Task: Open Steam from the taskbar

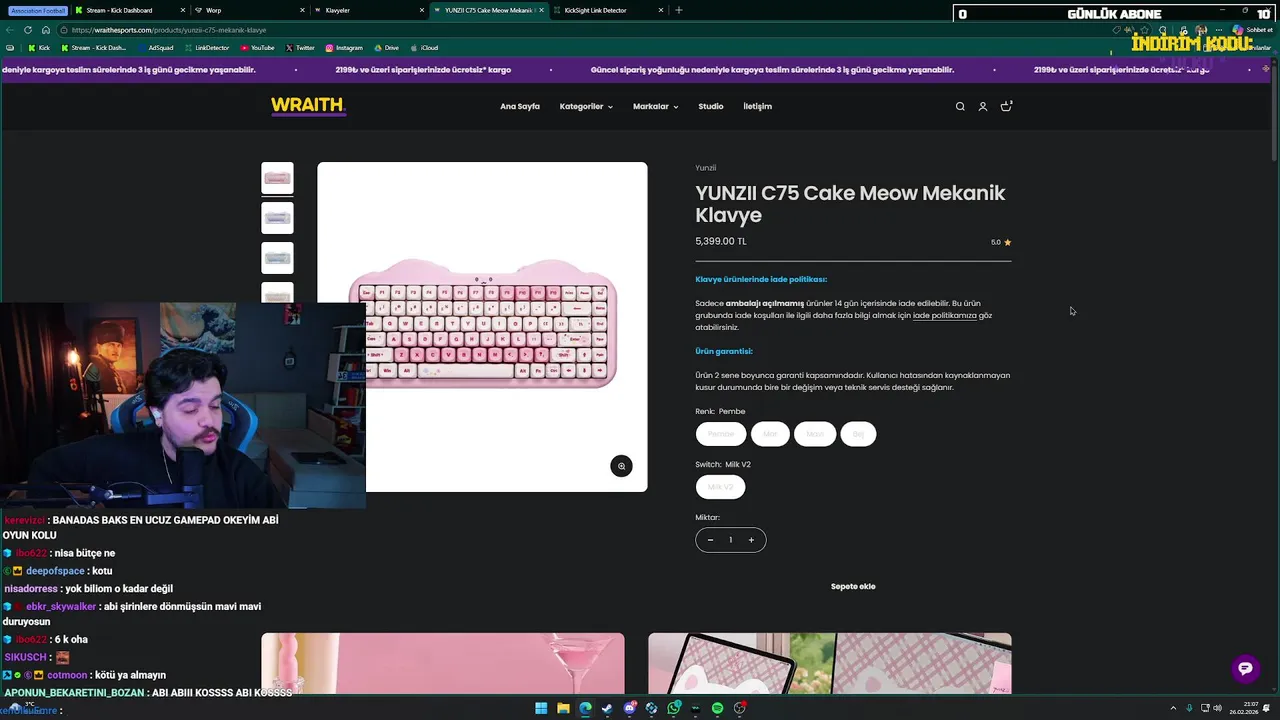Action: [607, 708]
